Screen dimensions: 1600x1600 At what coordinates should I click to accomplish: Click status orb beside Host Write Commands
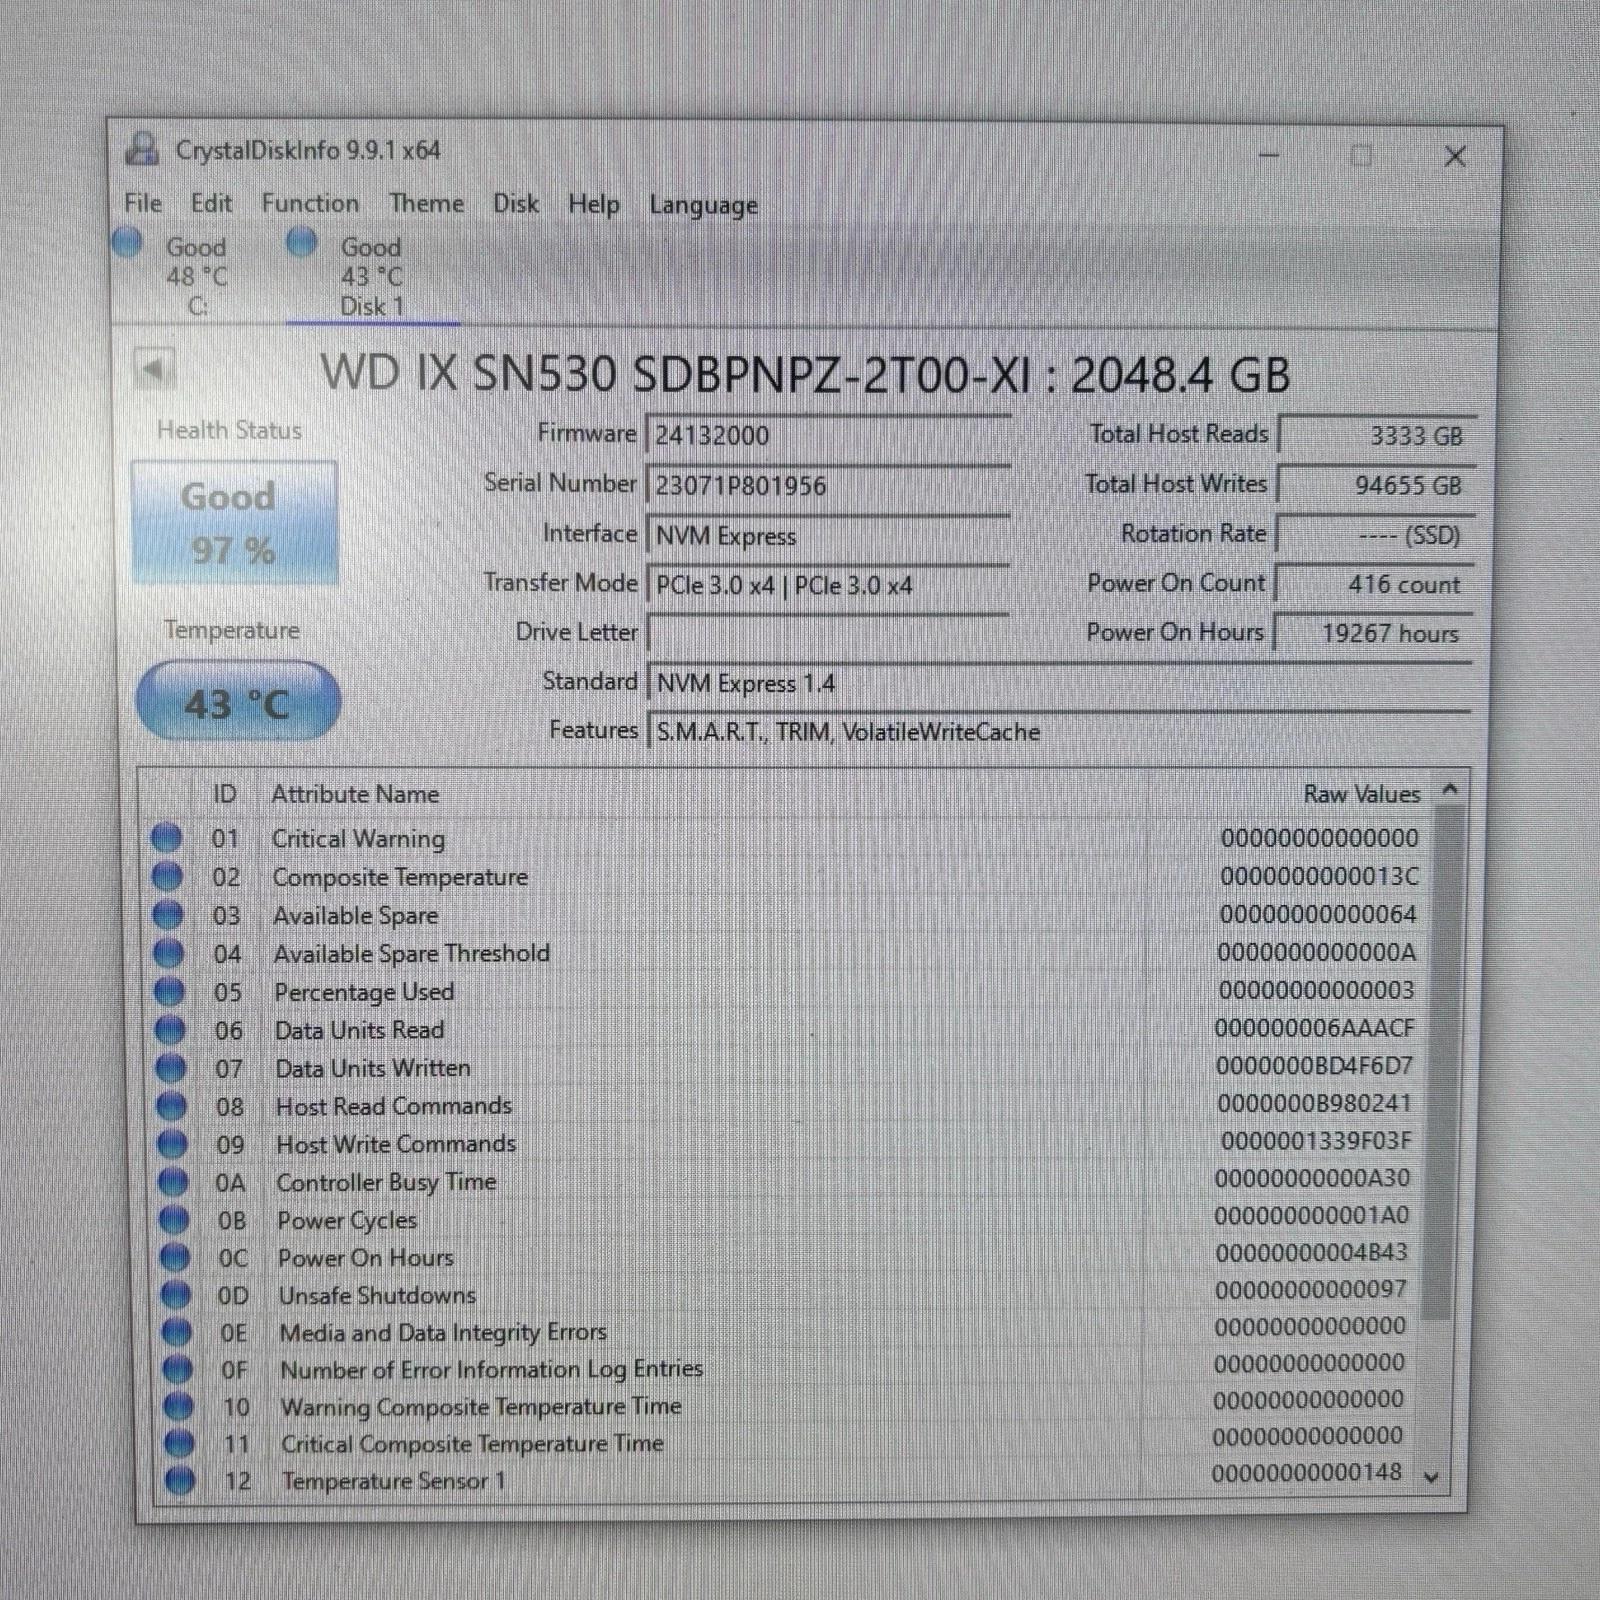pos(172,1144)
